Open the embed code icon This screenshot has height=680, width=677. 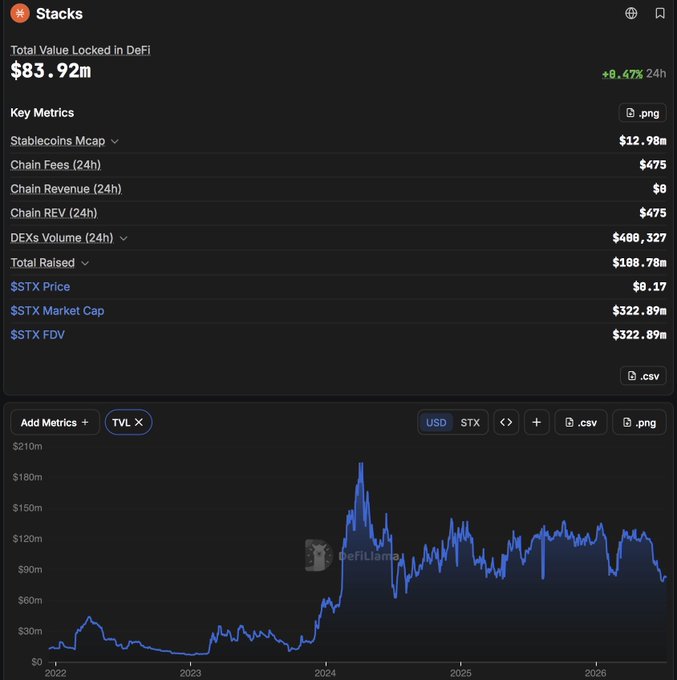506,422
